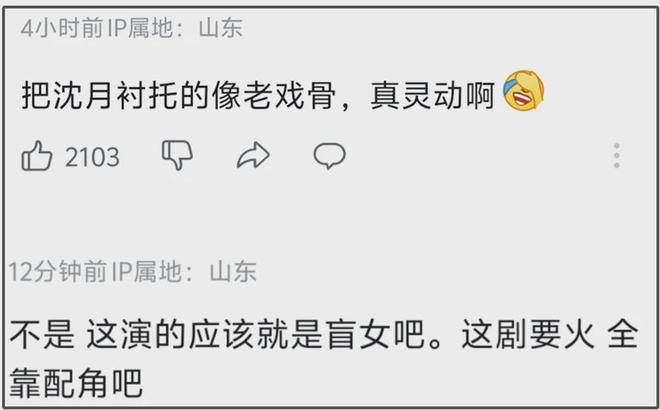Tap the phrase '真灵动啊' before emoji
Screen dimensions: 660x410
[x=432, y=96]
